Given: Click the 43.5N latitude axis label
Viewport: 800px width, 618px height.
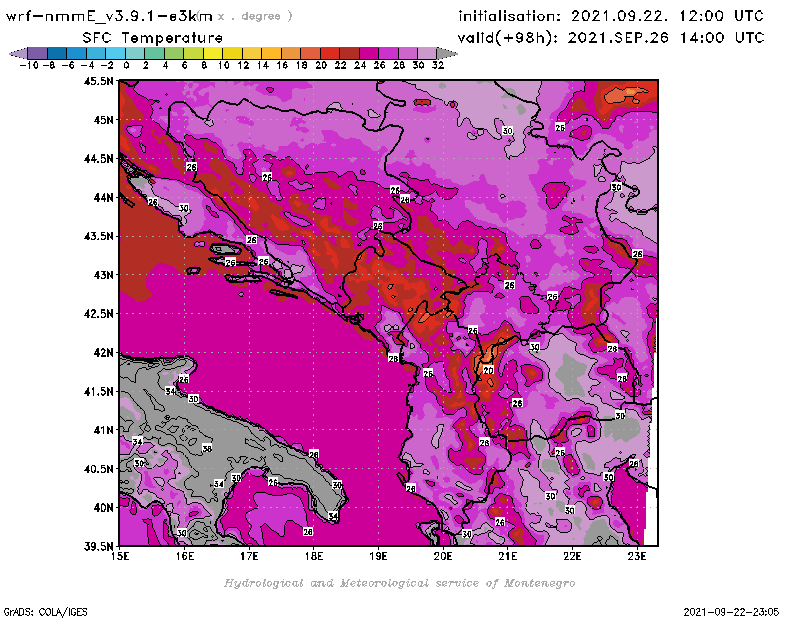Looking at the screenshot, I should 98,236.
